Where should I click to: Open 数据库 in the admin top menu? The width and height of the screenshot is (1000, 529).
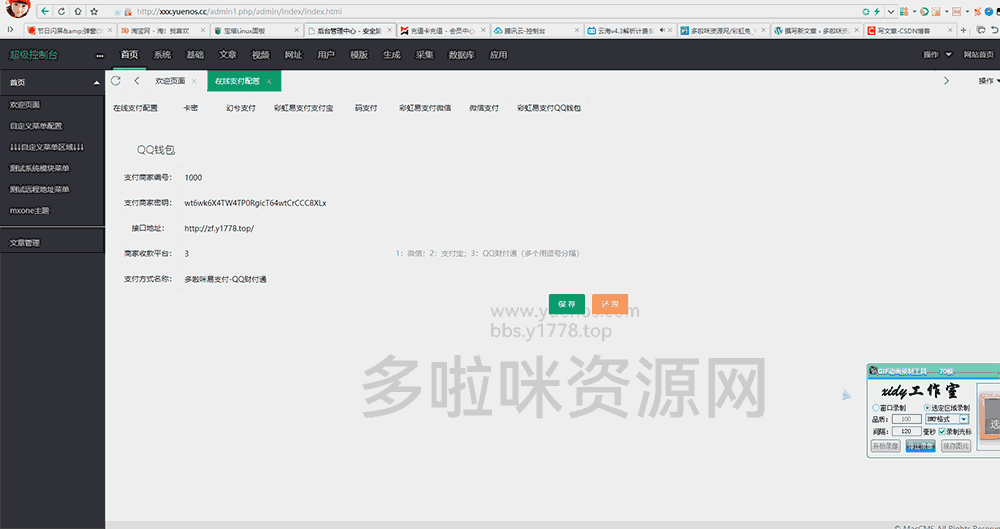461,55
